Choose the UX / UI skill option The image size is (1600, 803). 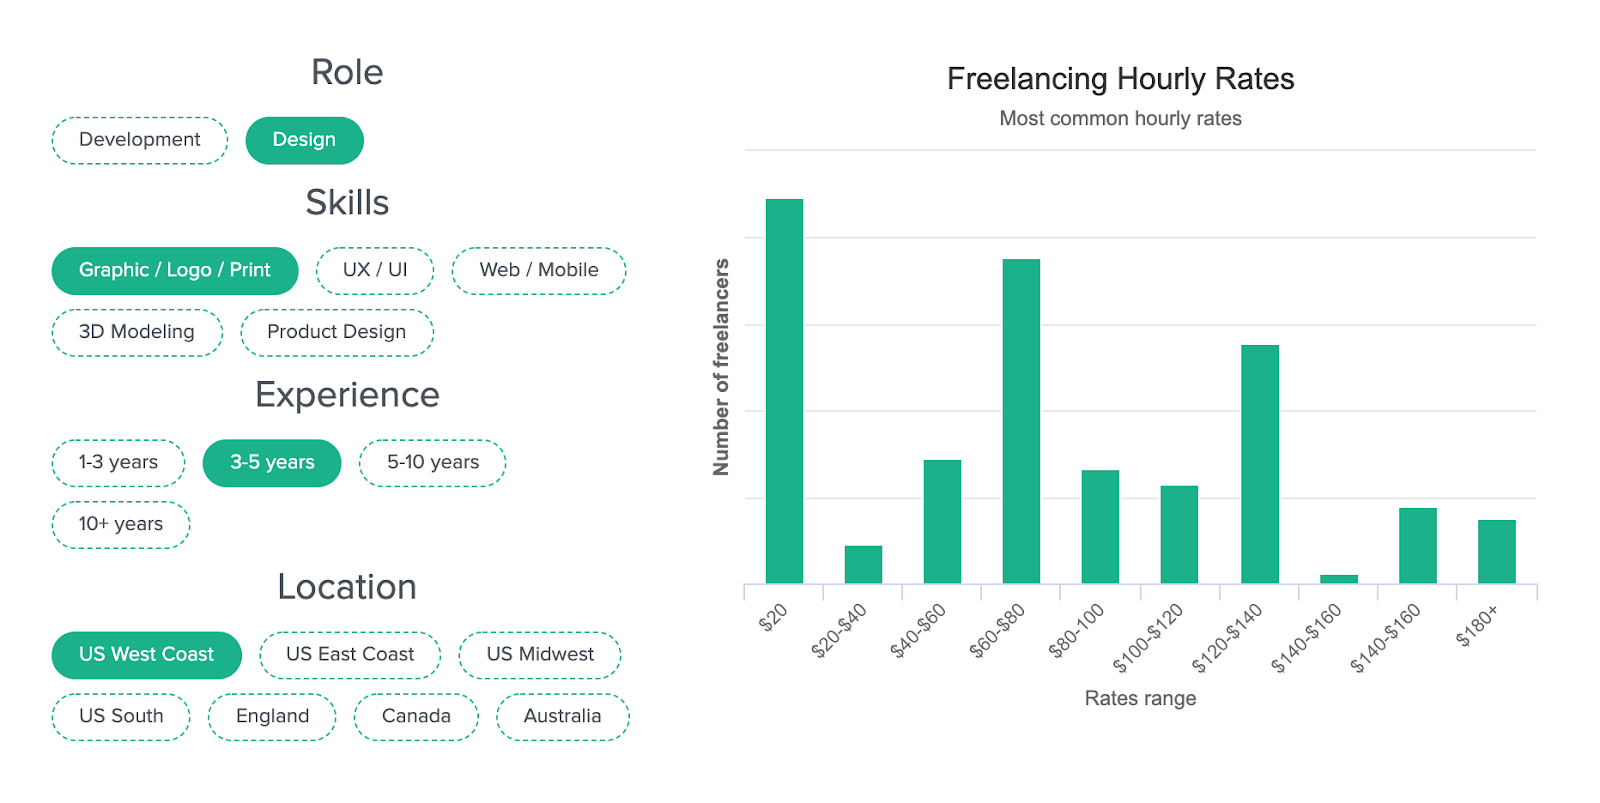point(375,270)
